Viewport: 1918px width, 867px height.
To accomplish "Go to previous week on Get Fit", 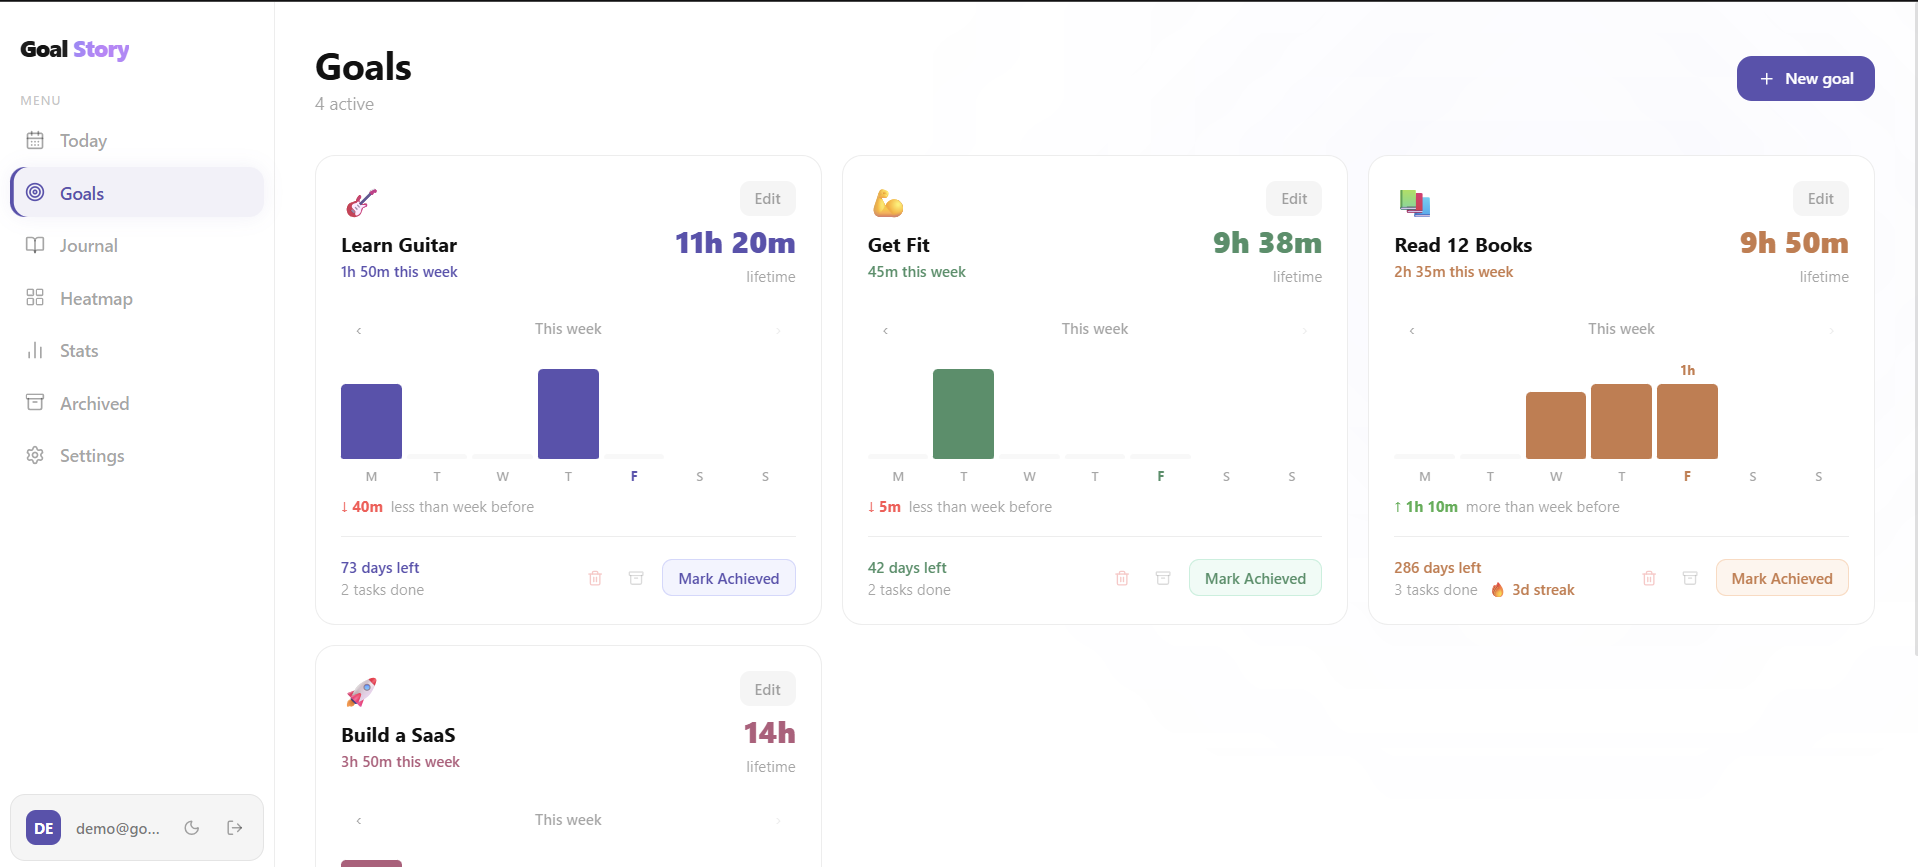I will click(x=885, y=330).
